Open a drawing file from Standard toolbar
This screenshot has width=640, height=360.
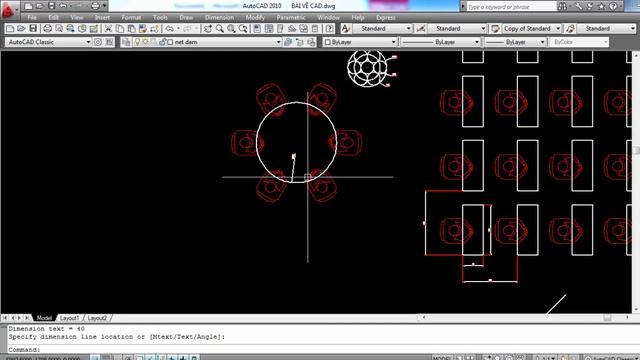21,29
